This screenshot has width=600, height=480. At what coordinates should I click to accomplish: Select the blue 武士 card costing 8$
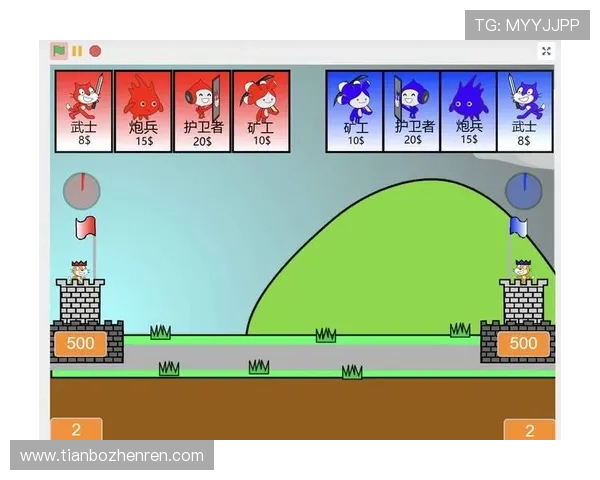tap(525, 110)
